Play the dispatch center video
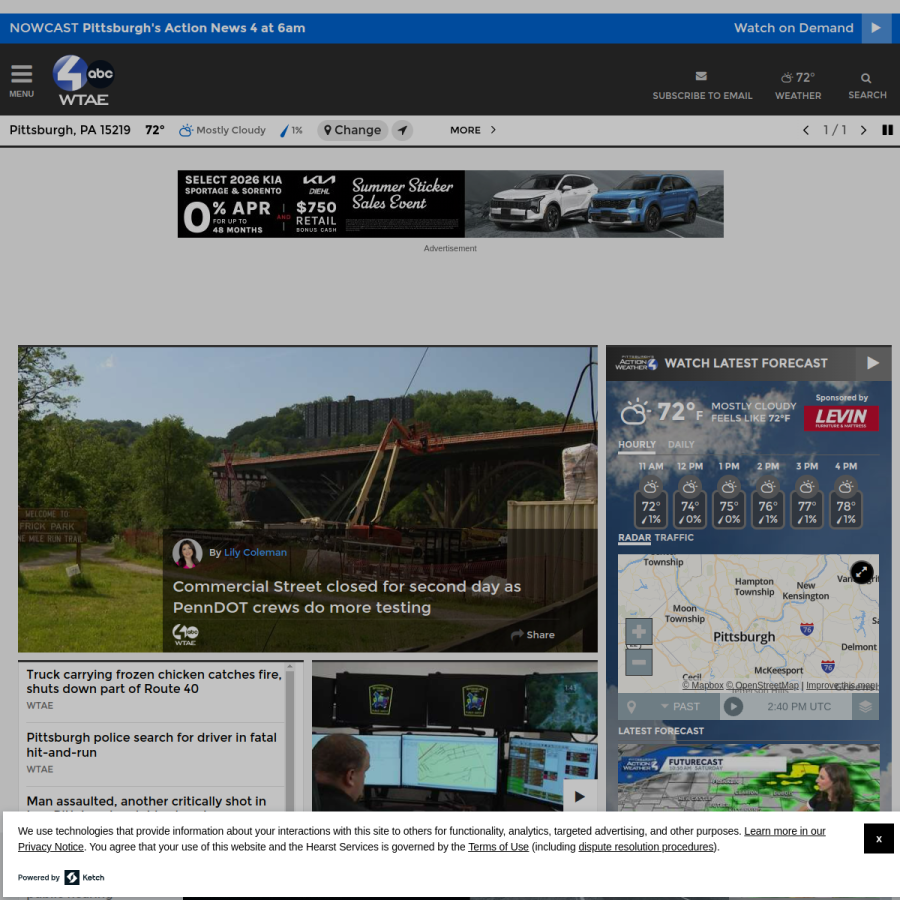The height and width of the screenshot is (900, 900). coord(579,796)
